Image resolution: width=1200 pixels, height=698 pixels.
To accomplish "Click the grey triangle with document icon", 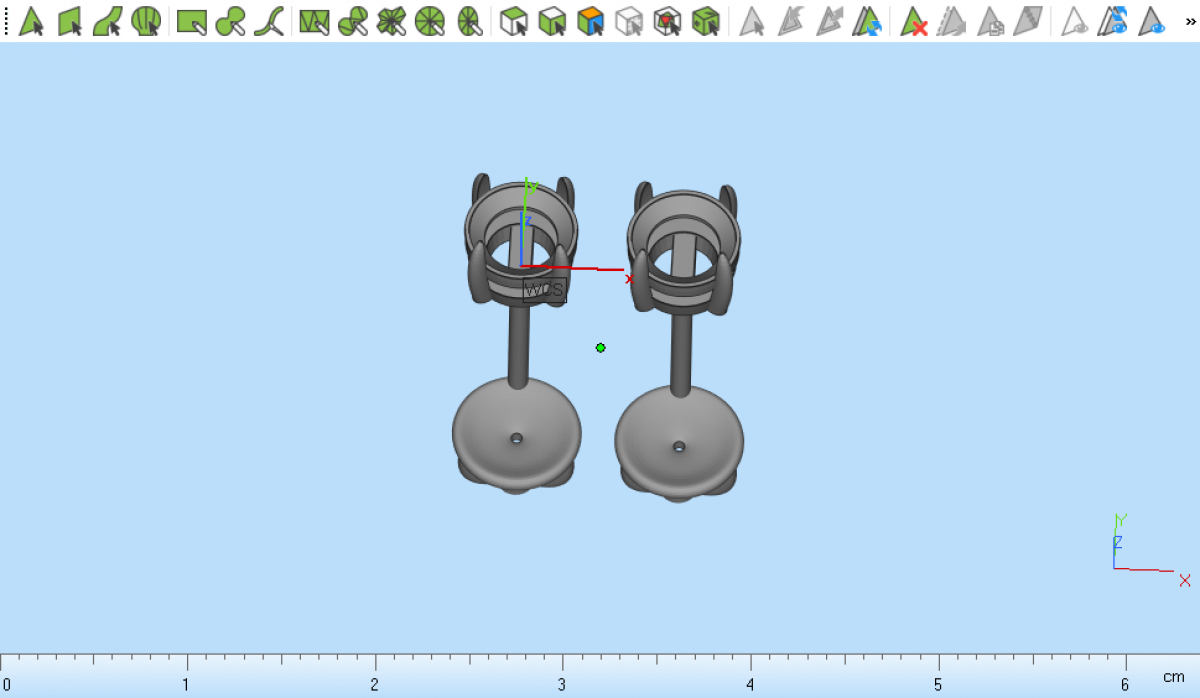I will [989, 21].
